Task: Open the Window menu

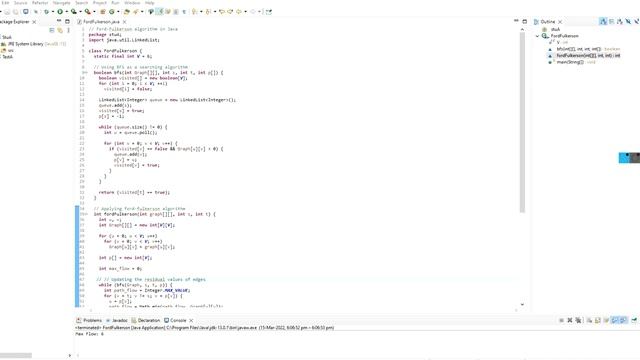Action: coord(132,3)
